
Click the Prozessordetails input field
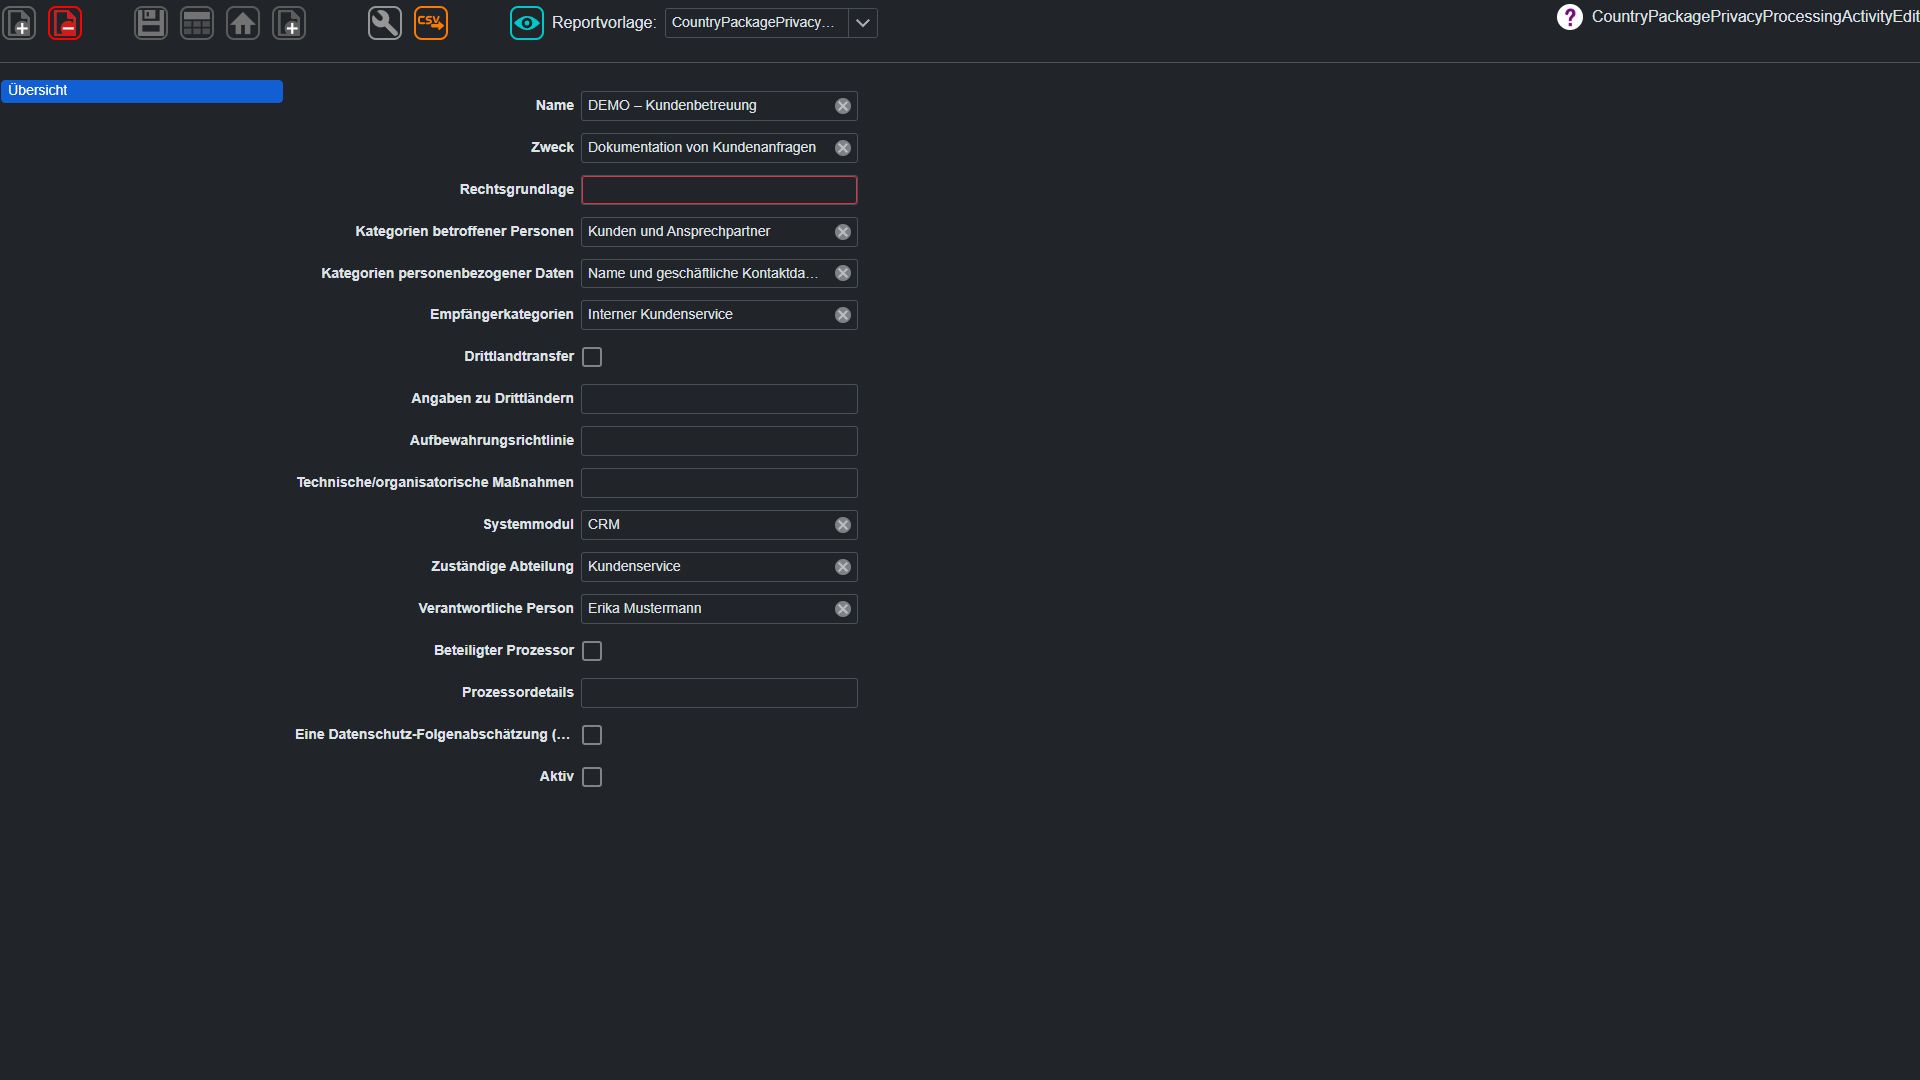[719, 693]
